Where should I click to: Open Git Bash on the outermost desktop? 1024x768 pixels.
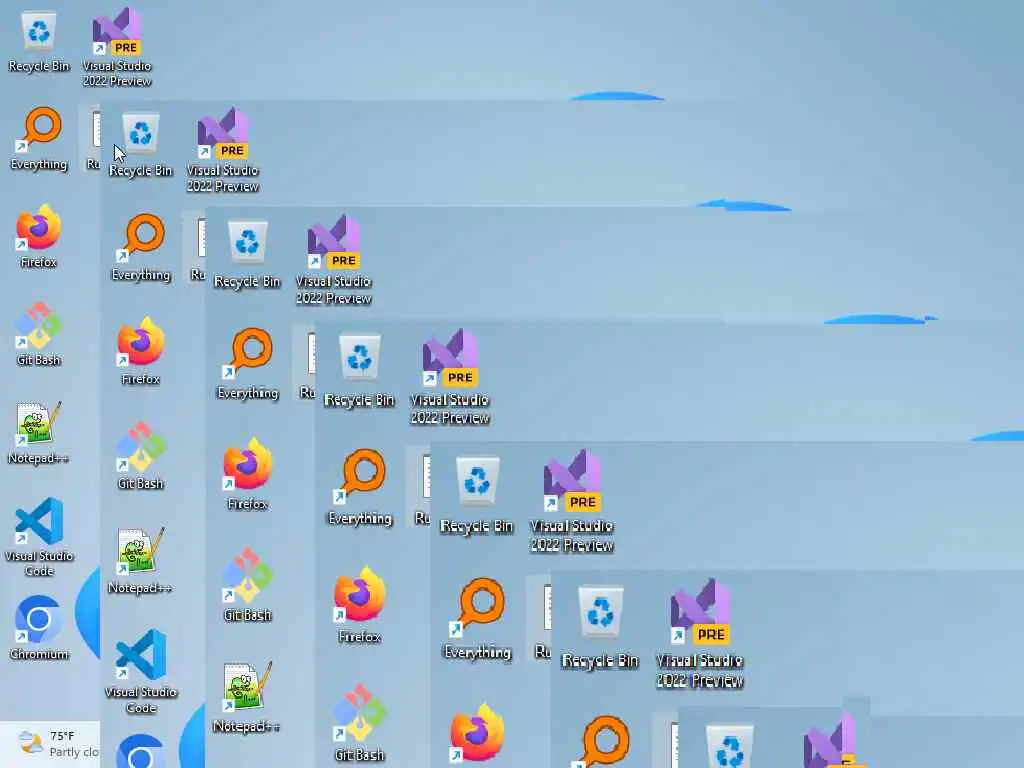(x=39, y=334)
